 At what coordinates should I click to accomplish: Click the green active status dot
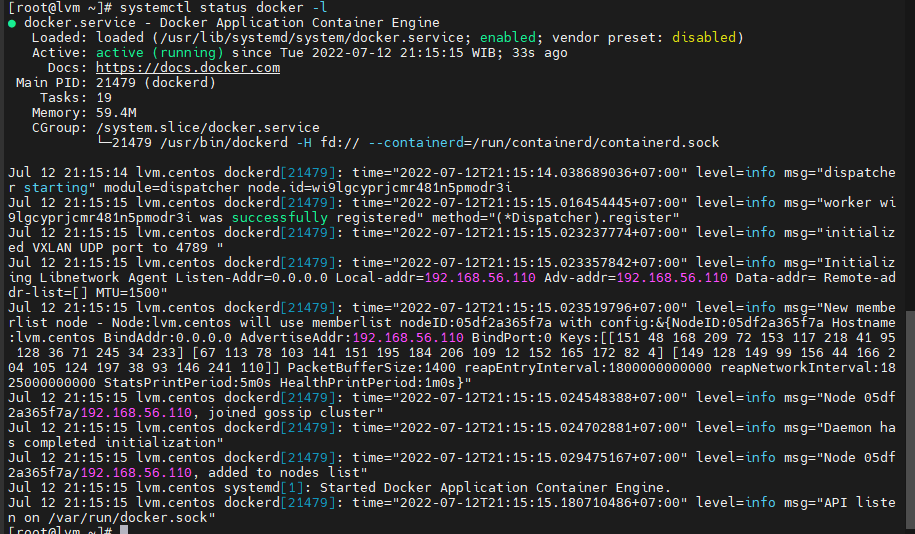point(12,23)
